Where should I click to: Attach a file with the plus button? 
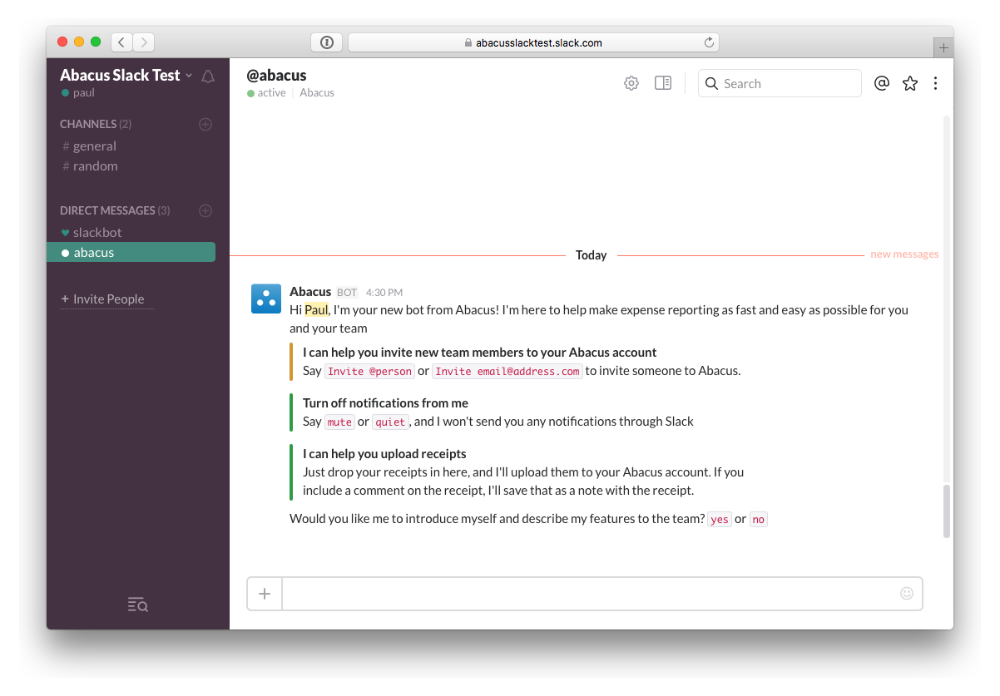coord(265,594)
